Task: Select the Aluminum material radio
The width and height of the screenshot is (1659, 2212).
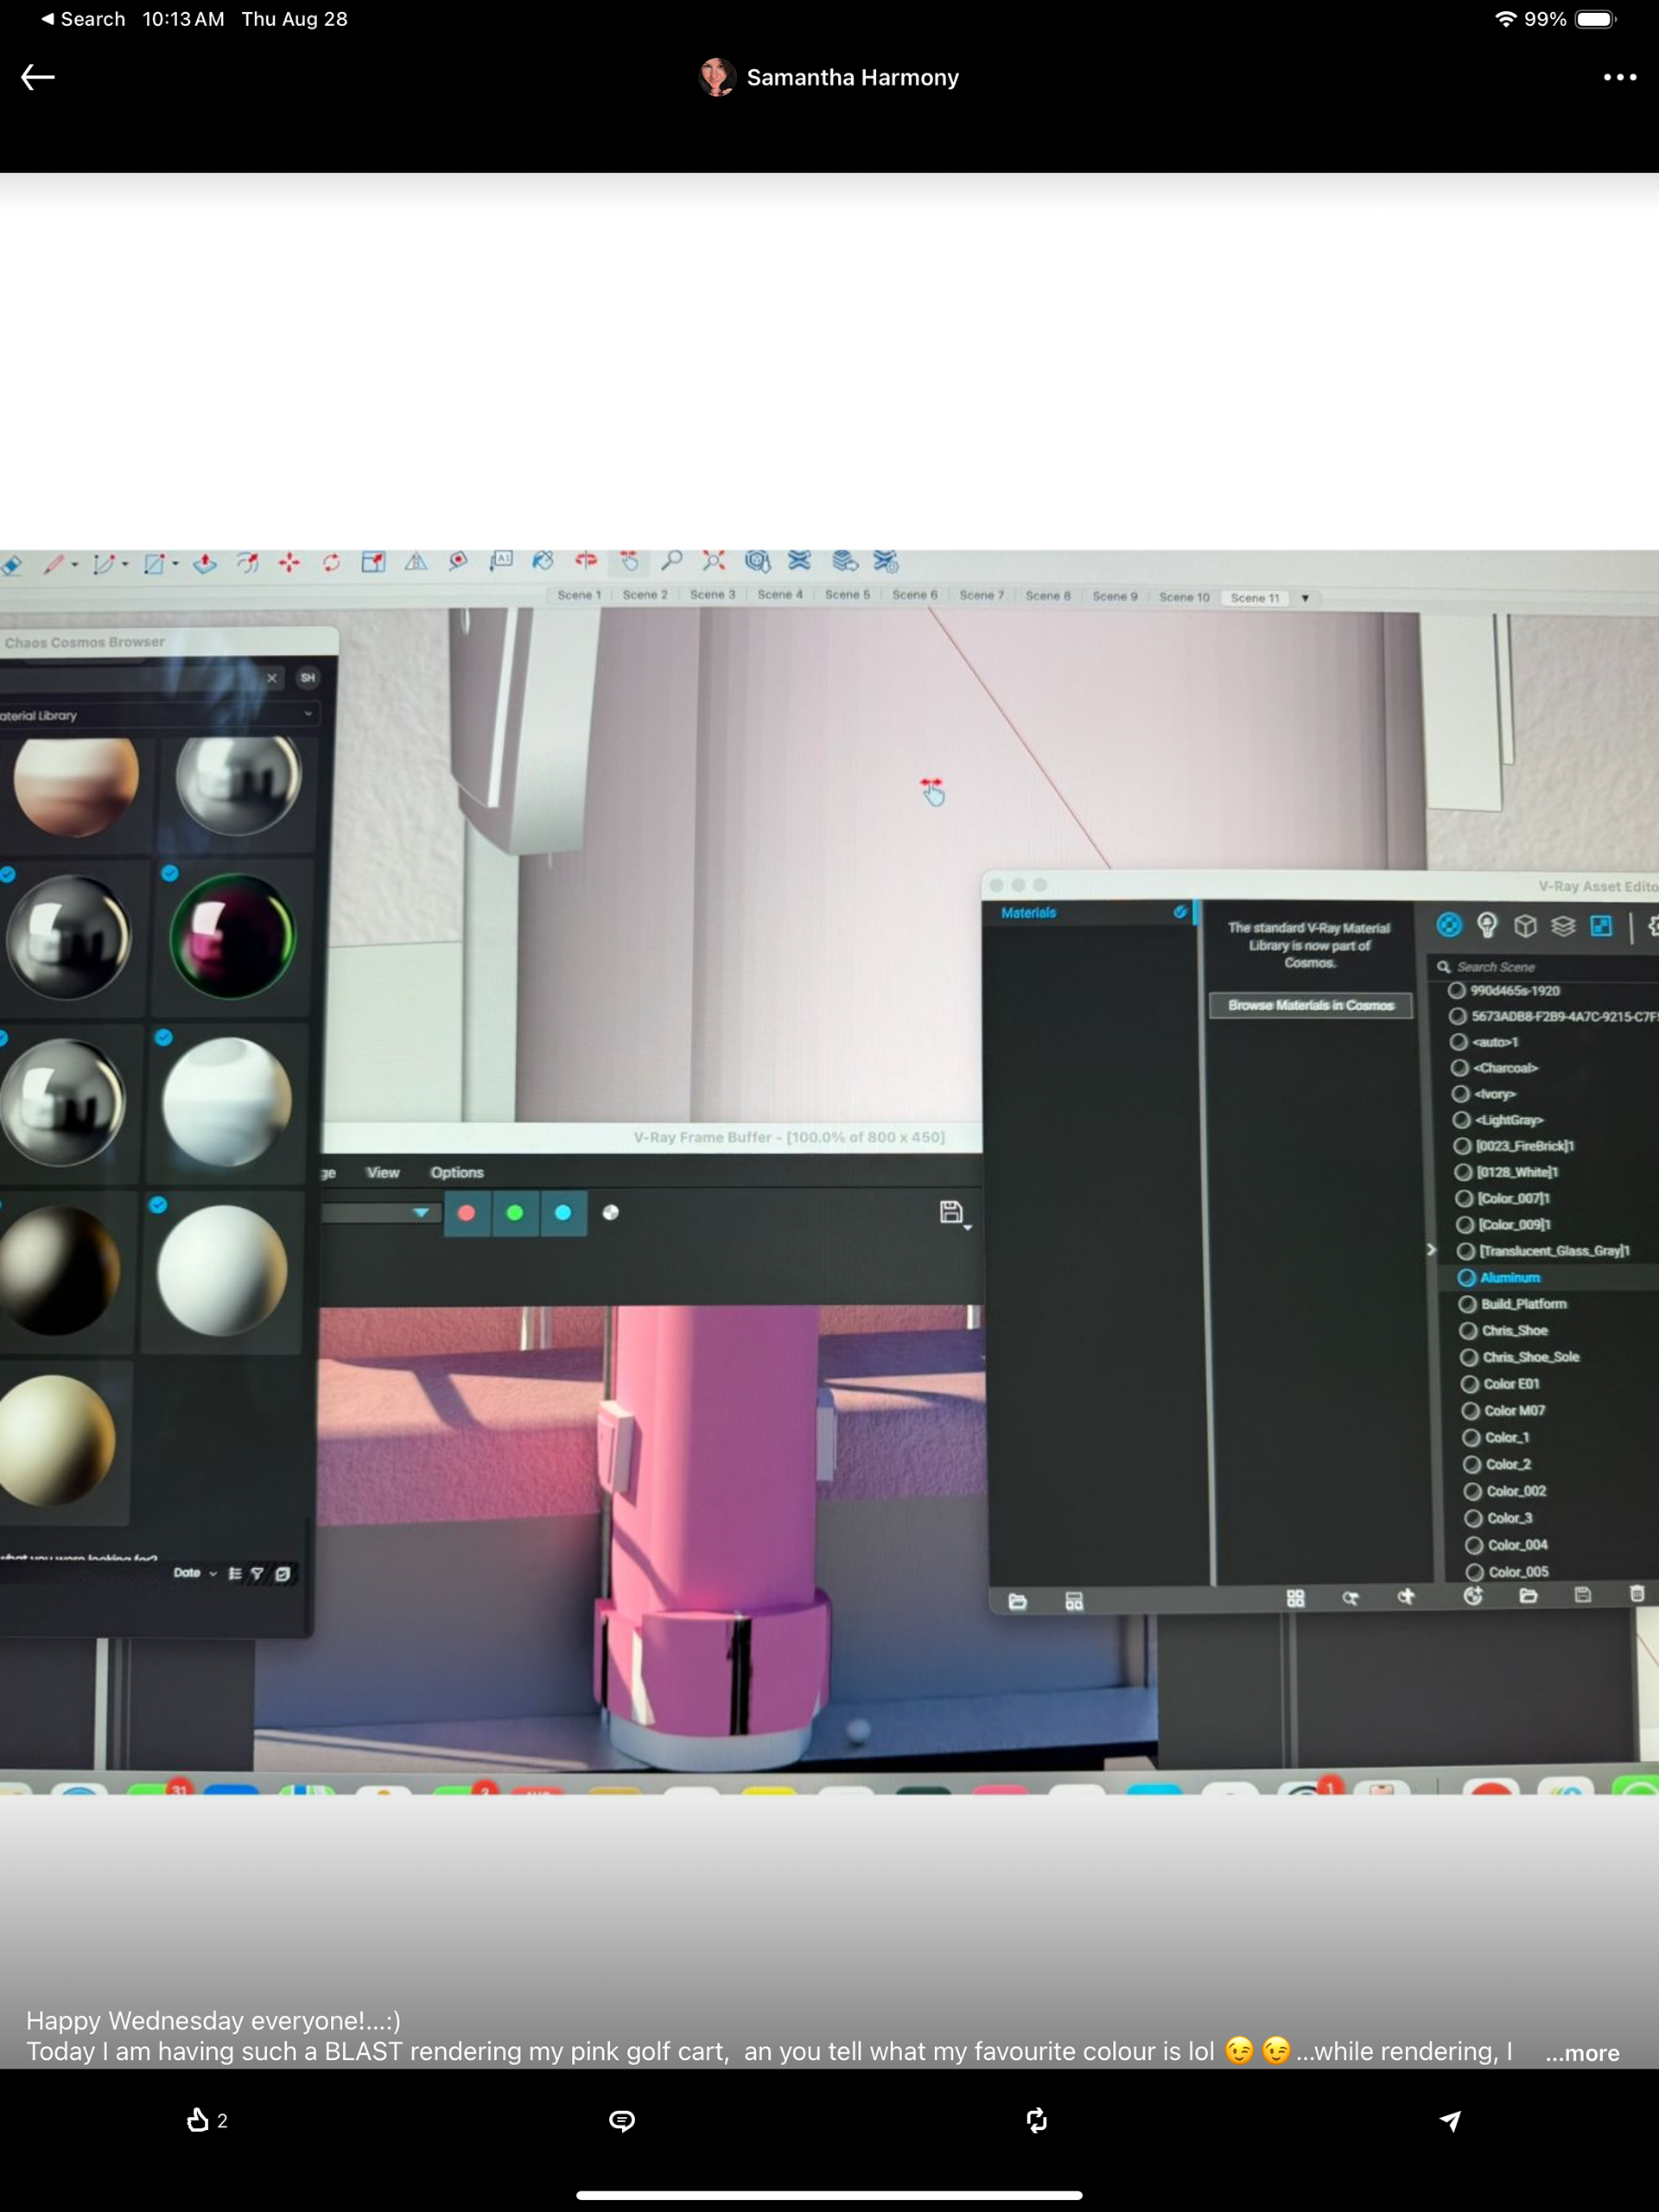Action: (1467, 1277)
